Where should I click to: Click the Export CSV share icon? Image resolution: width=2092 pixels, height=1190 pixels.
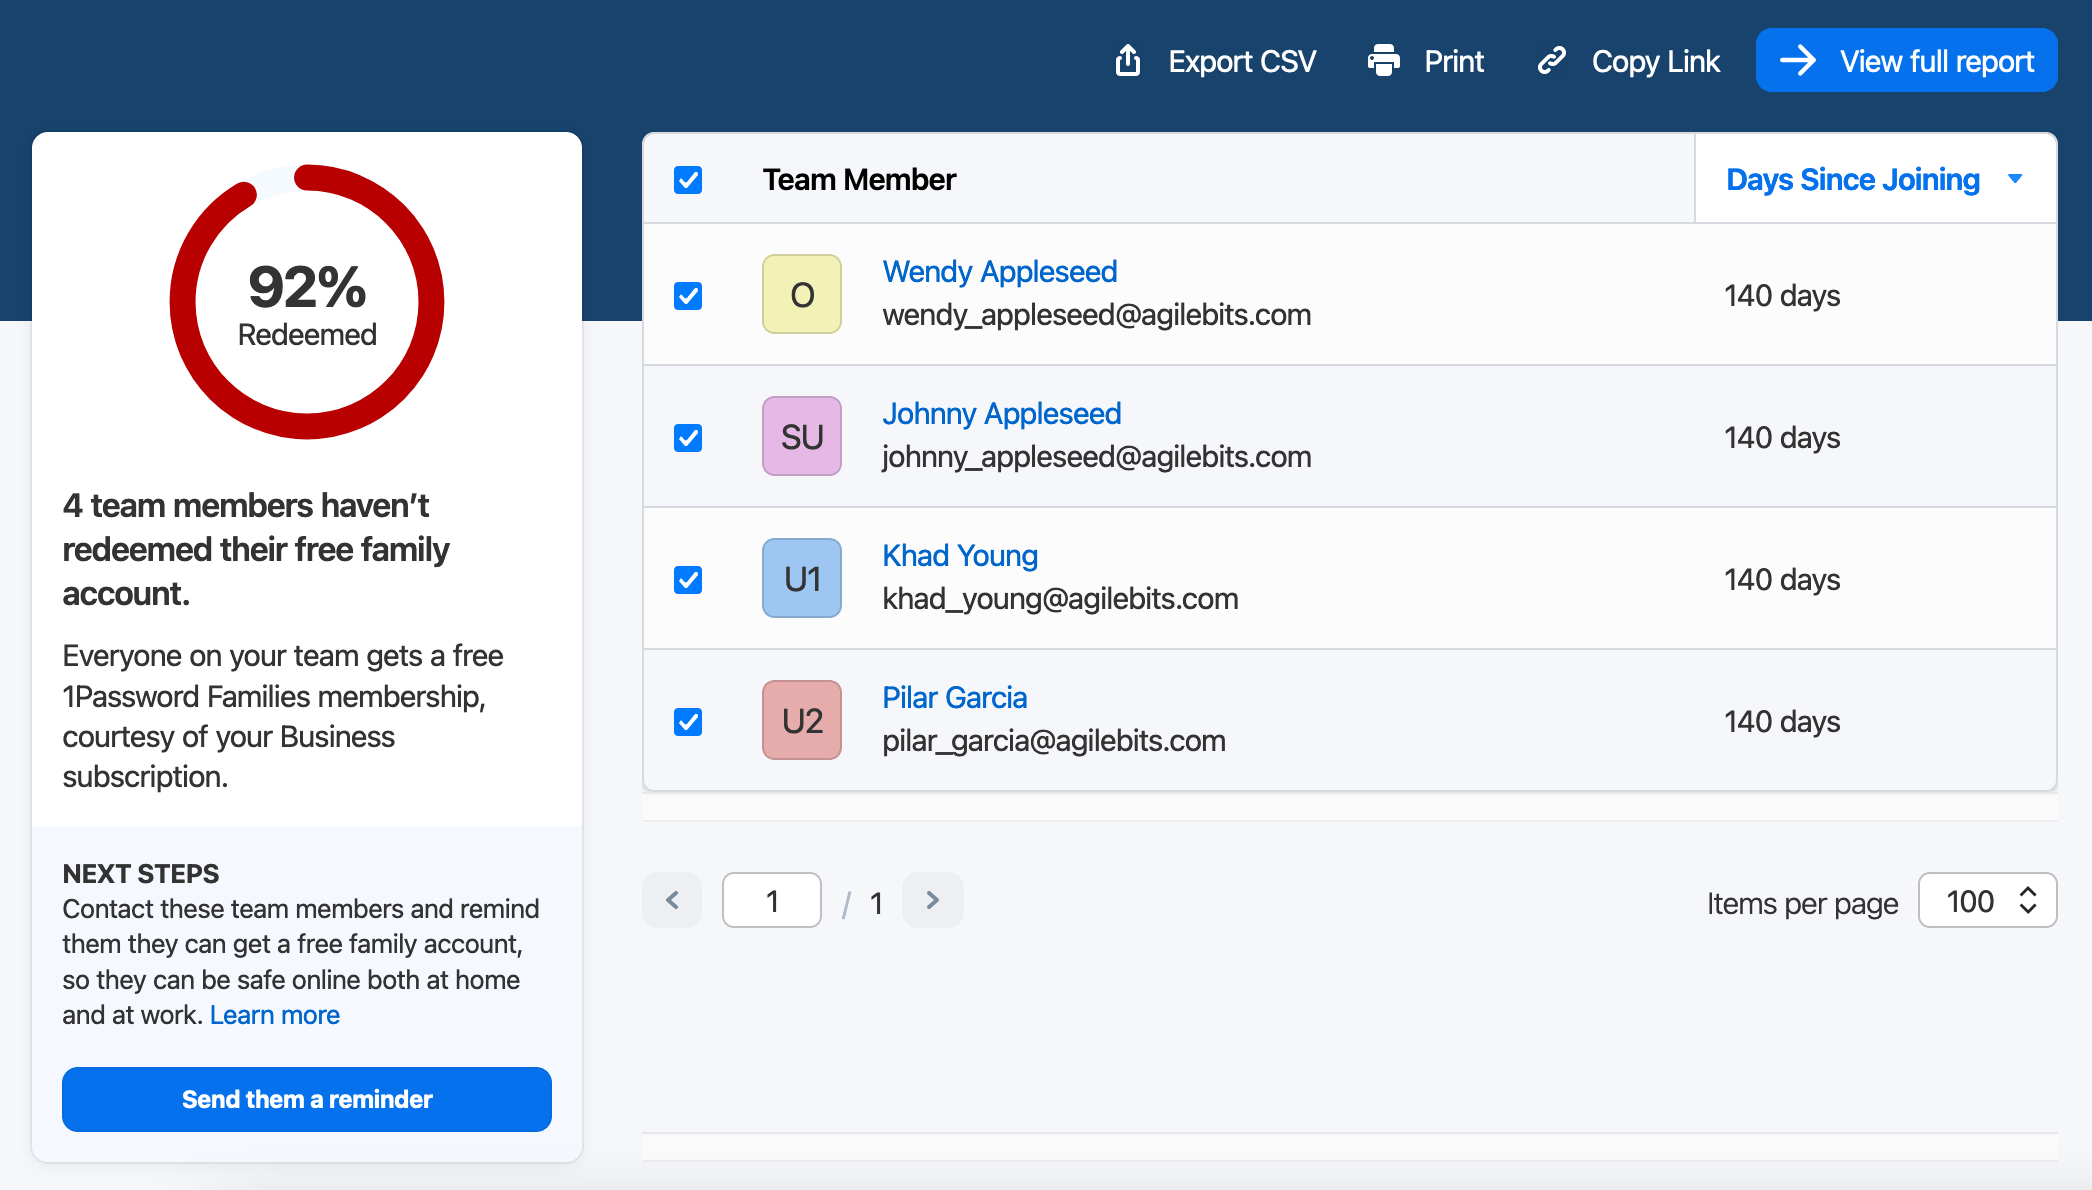pyautogui.click(x=1128, y=60)
